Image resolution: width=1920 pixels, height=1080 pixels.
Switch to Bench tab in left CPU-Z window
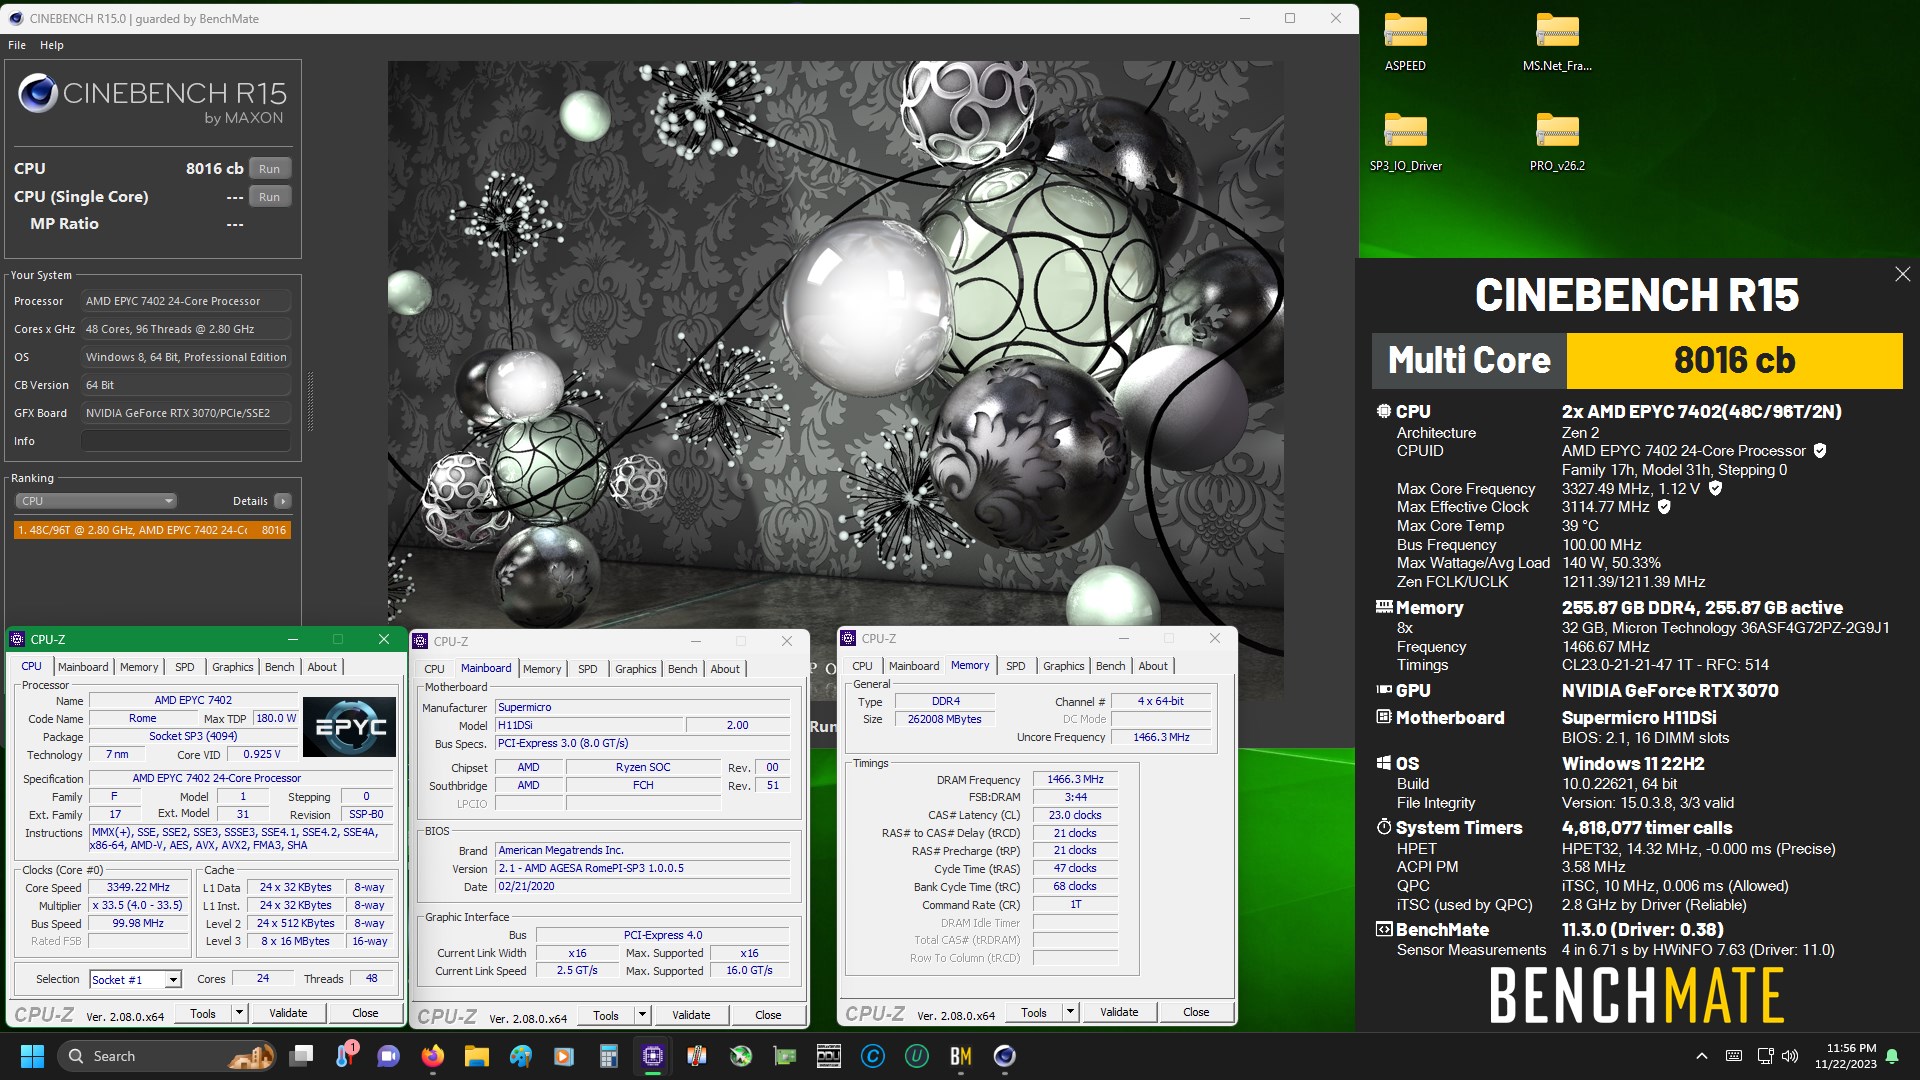point(280,667)
